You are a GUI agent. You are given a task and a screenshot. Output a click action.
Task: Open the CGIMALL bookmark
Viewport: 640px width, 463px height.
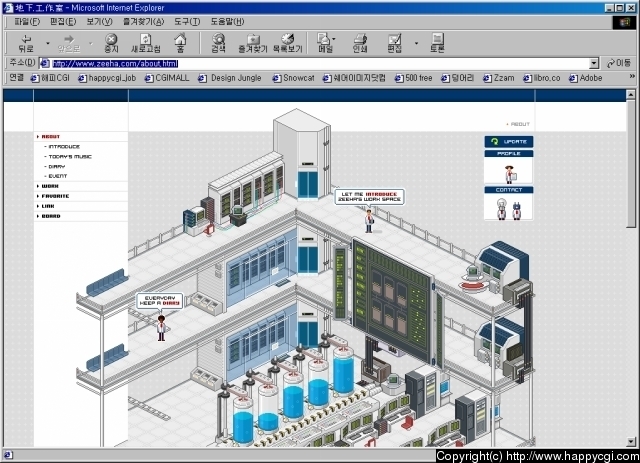(x=167, y=78)
